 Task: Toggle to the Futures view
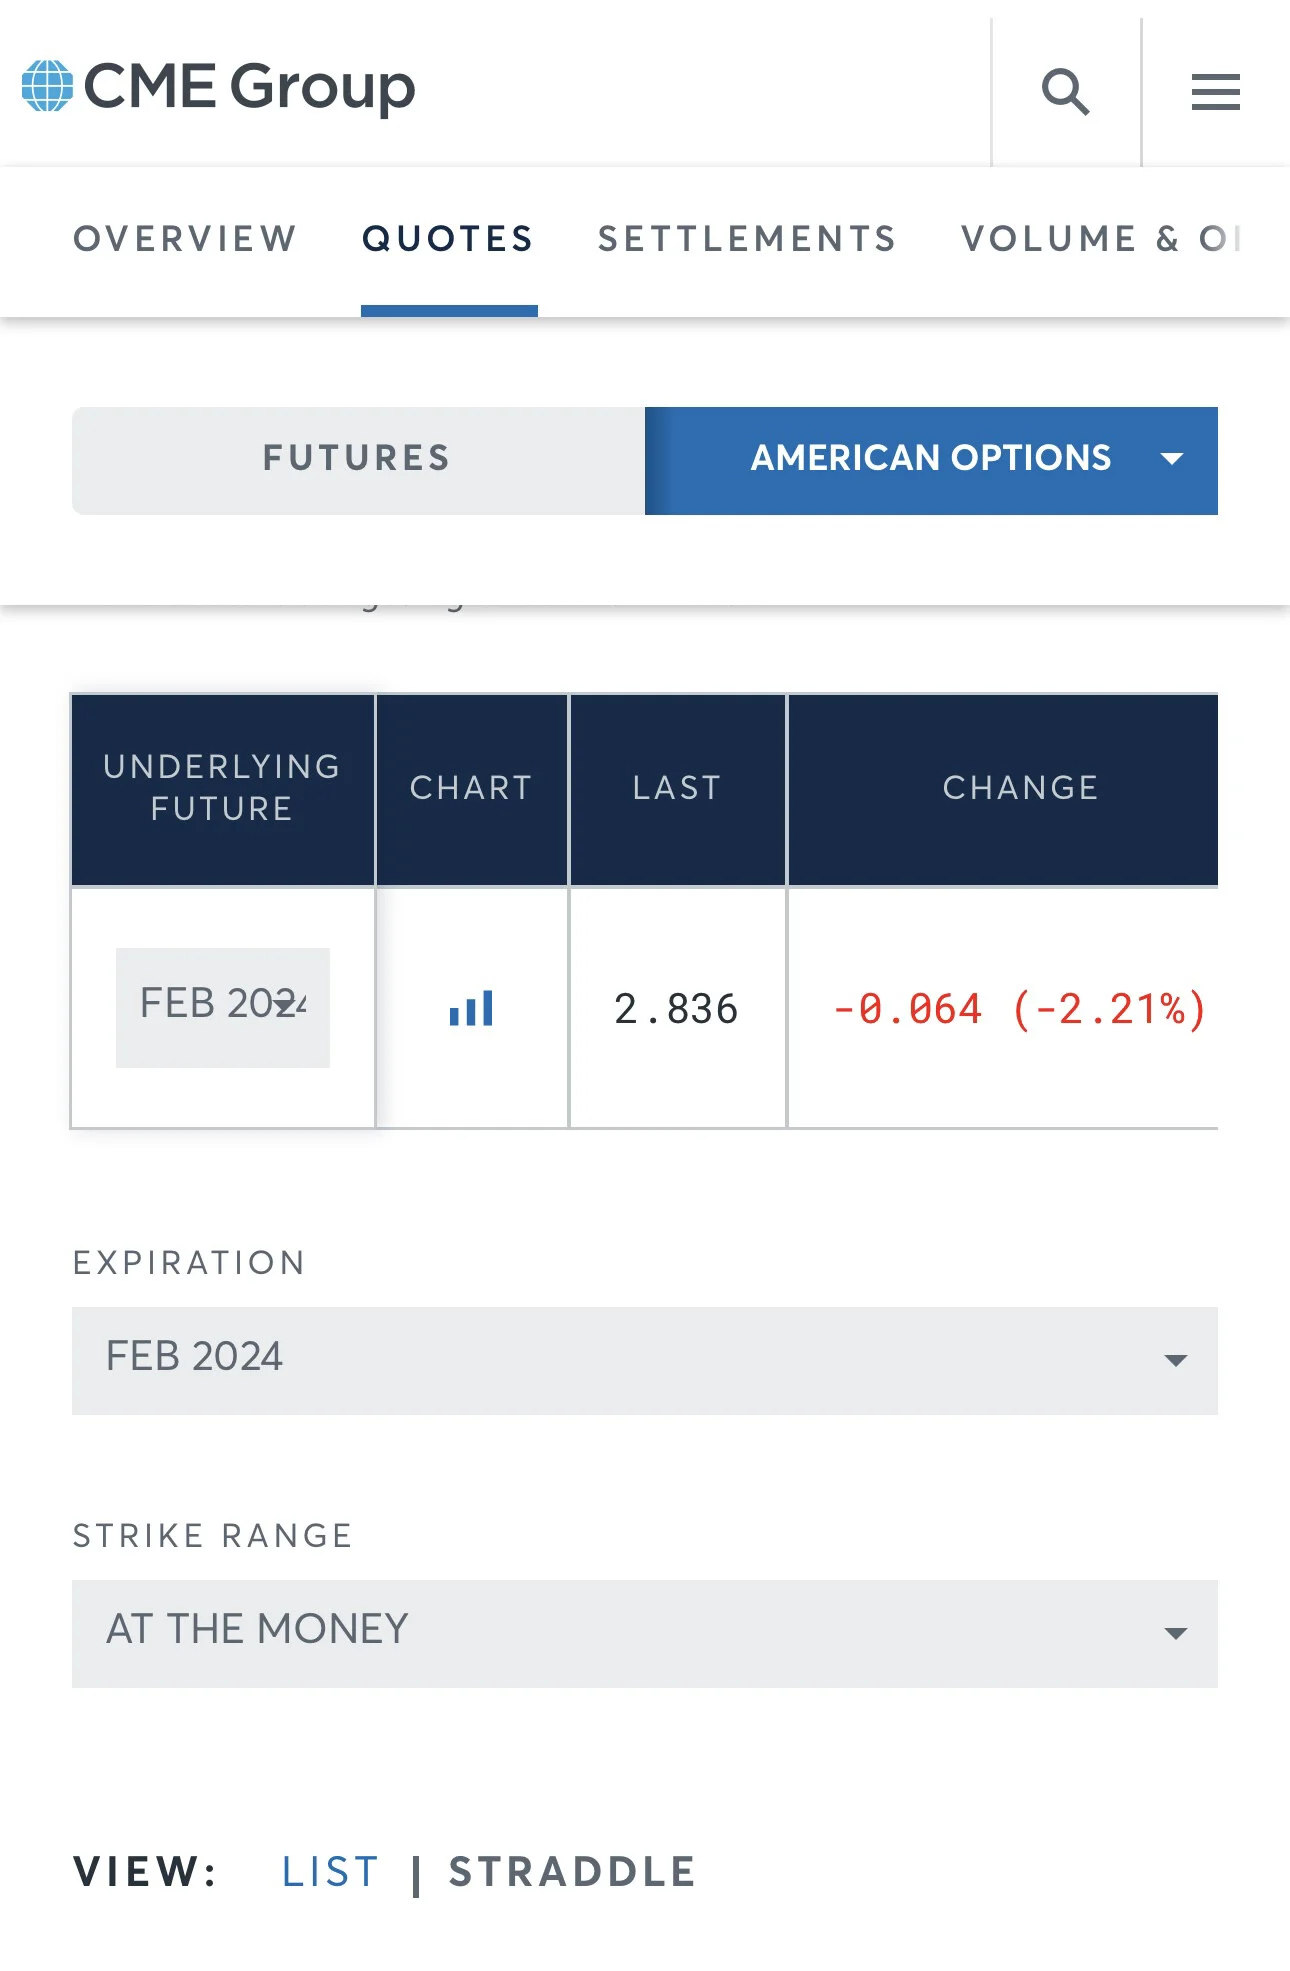(358, 460)
